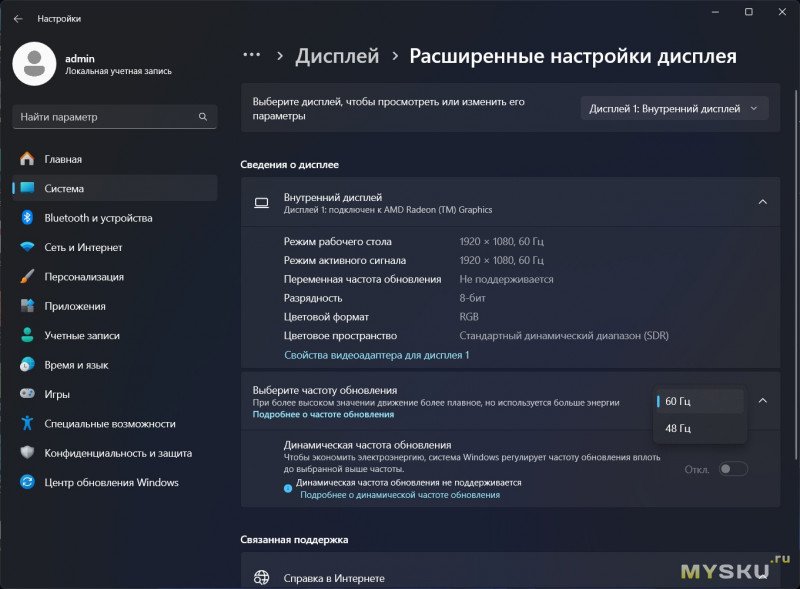The height and width of the screenshot is (589, 800).
Task: Click the Игры gamepad icon
Action: pyautogui.click(x=27, y=394)
